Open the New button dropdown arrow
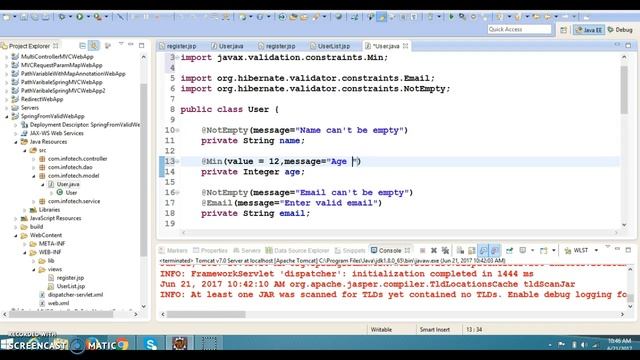Screen dimensions: 640x360 click(14, 17)
